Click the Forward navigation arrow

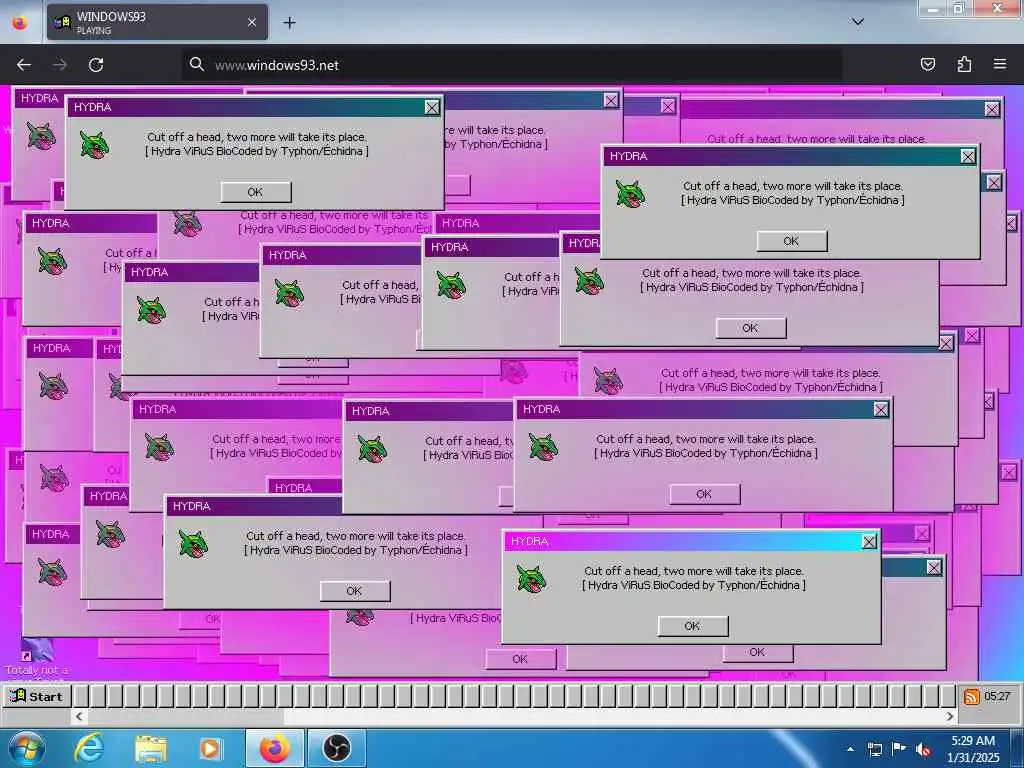(60, 65)
